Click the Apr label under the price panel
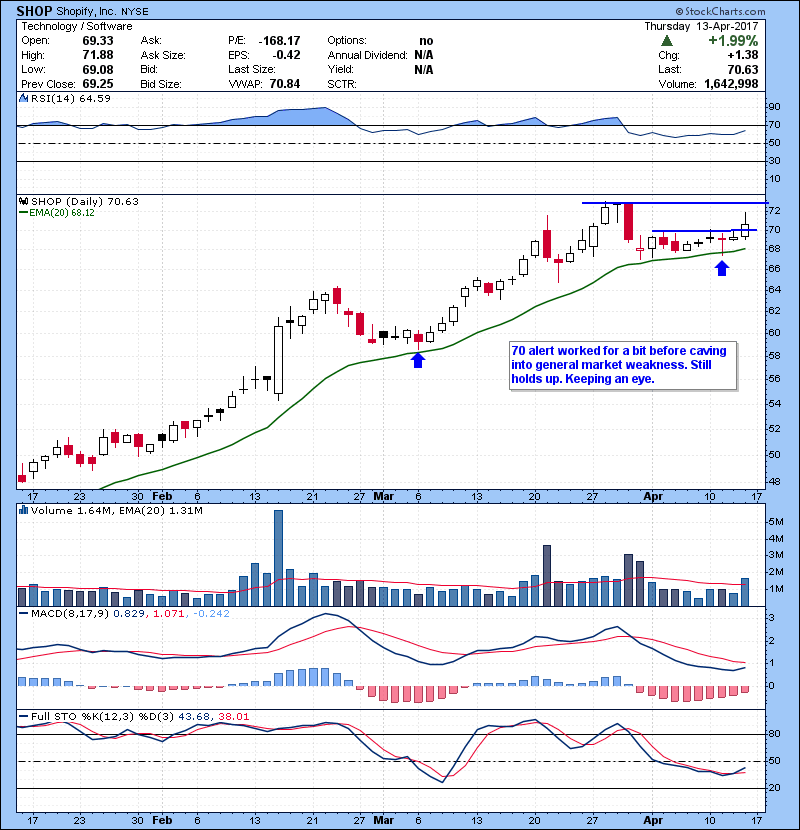The image size is (800, 830). [653, 497]
